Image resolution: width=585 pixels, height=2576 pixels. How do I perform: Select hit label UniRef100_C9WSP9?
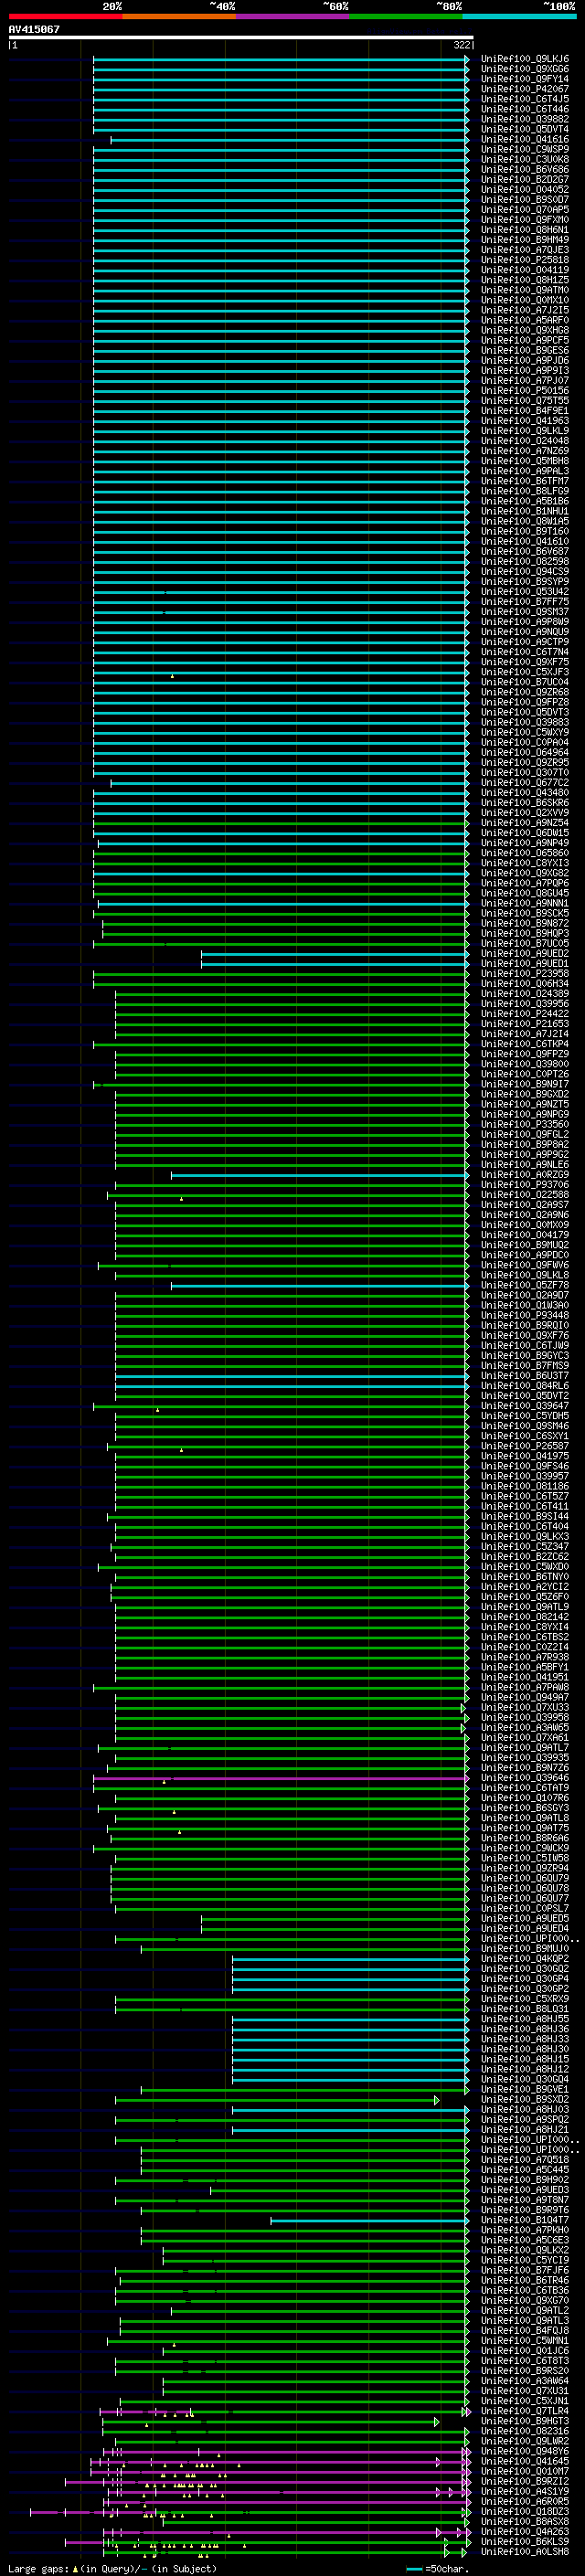point(524,149)
